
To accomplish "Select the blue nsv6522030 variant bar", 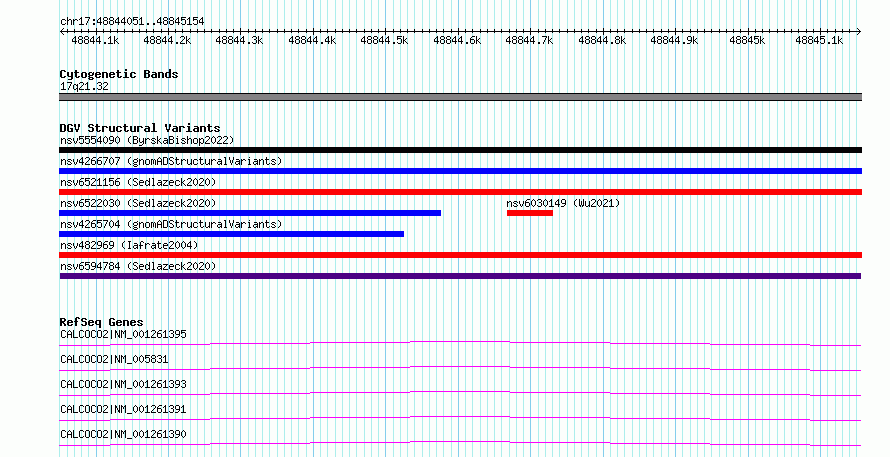I will tap(250, 213).
